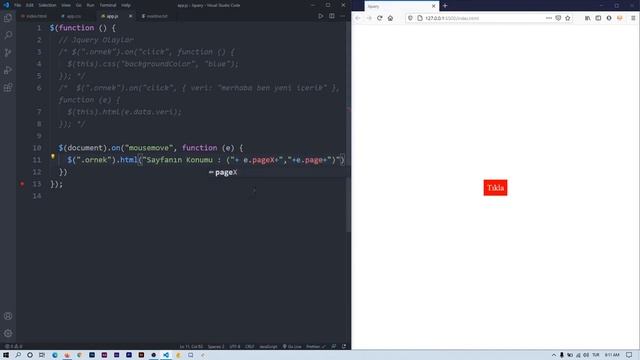Open the Windows Action Center

629,355
